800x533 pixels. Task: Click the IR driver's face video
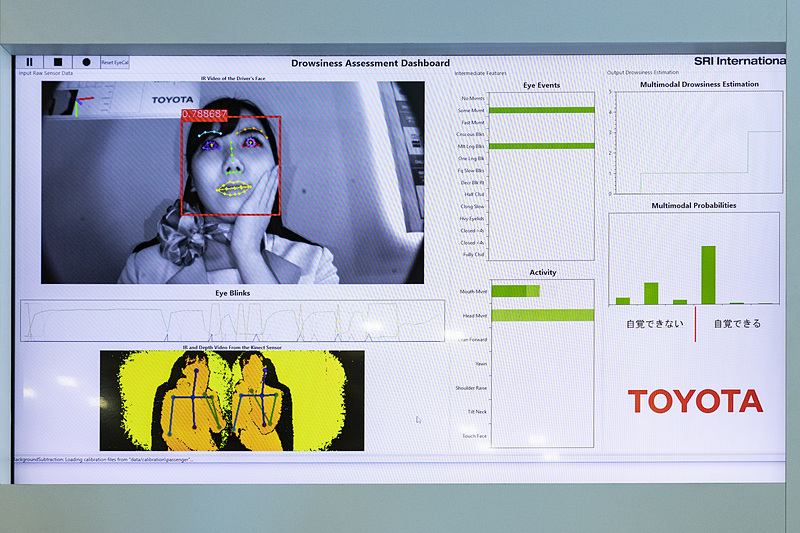click(233, 182)
